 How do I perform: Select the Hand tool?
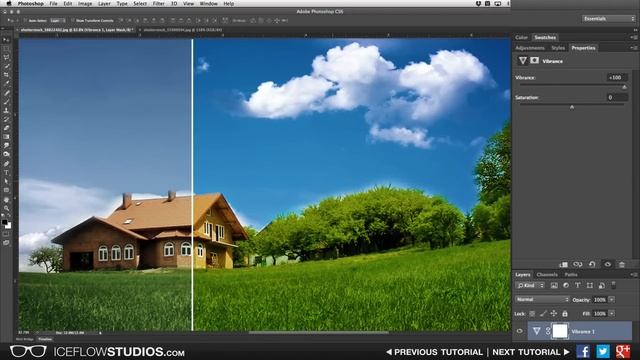pos(6,200)
